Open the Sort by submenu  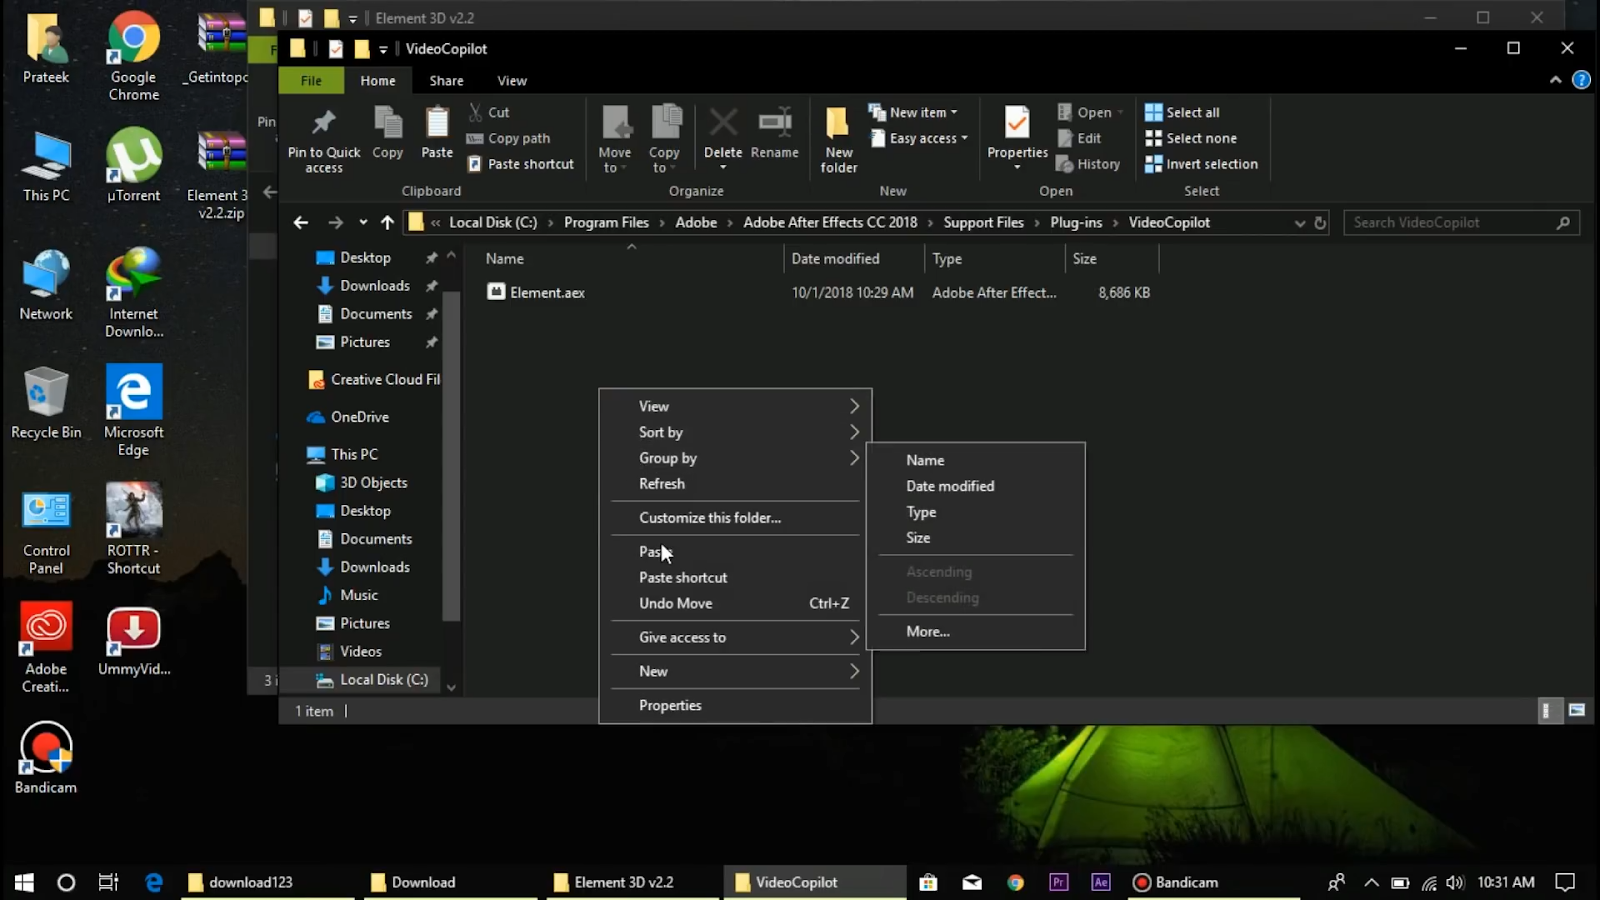(x=736, y=432)
